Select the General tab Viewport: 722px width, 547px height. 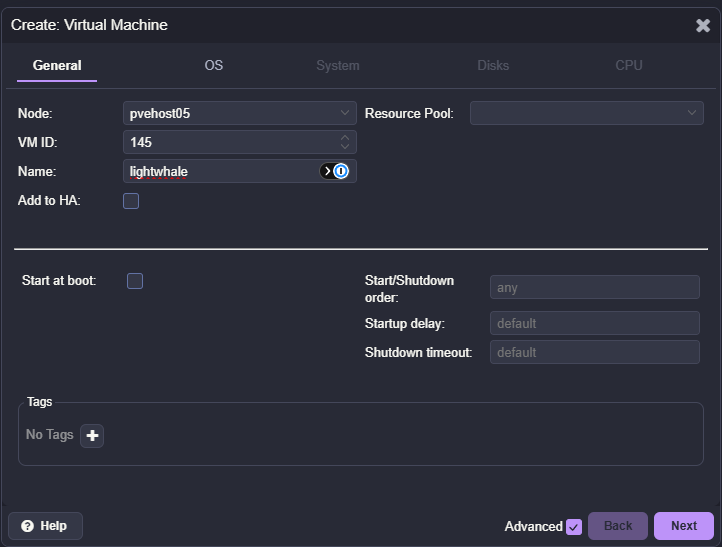pyautogui.click(x=57, y=65)
